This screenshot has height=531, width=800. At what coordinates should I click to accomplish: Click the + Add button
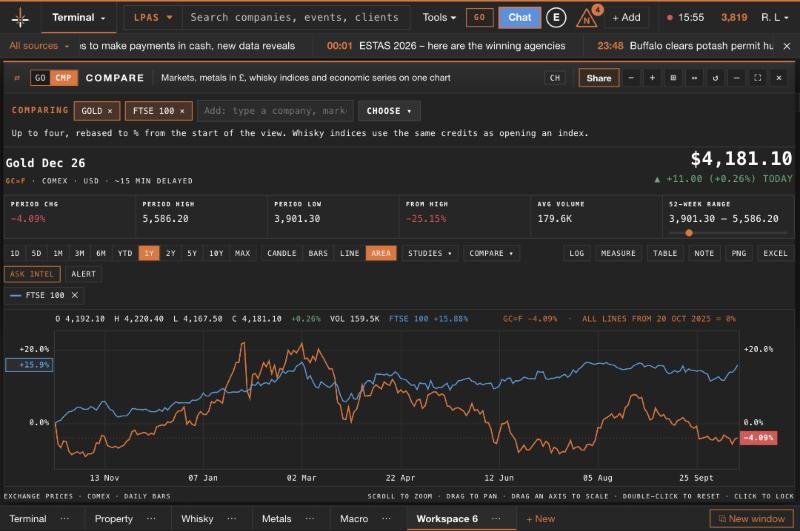tap(626, 18)
